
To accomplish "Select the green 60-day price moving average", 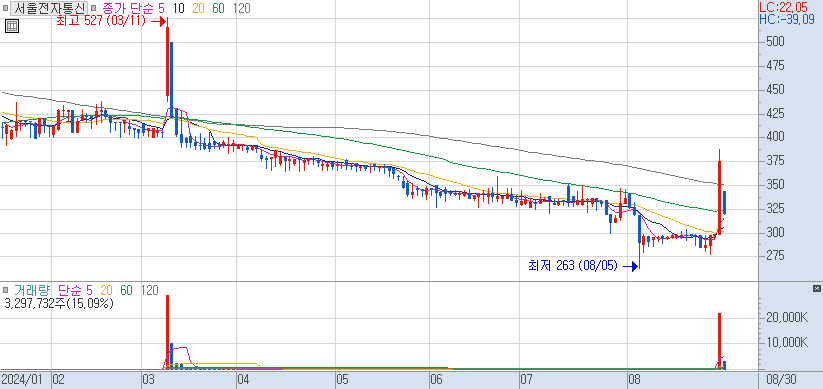I will point(218,8).
